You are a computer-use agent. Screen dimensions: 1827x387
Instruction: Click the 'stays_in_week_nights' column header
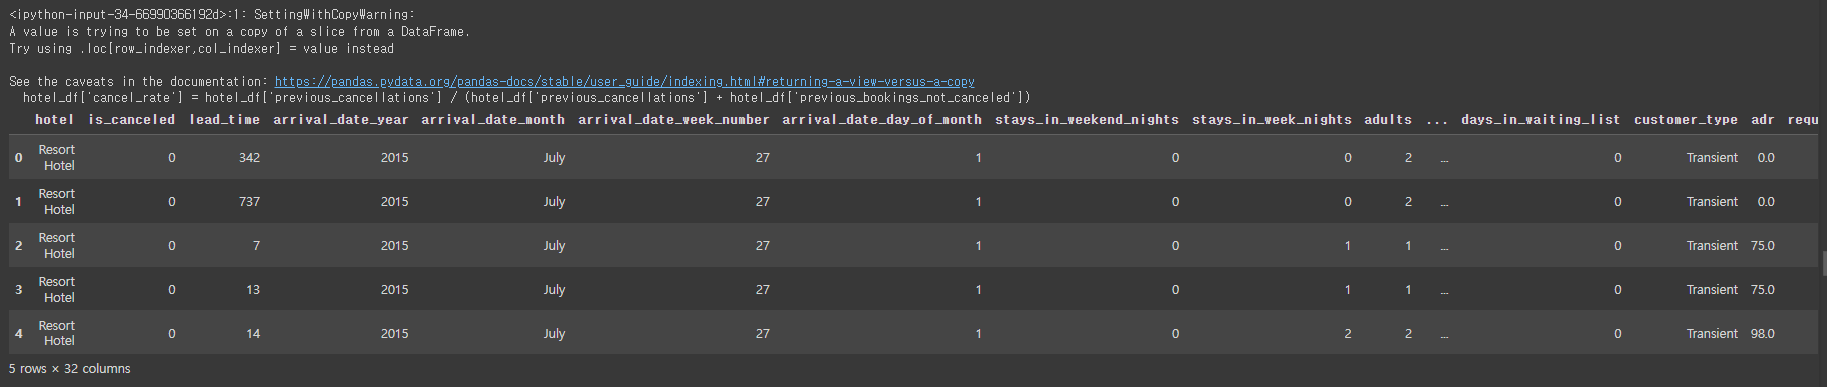coord(1271,119)
